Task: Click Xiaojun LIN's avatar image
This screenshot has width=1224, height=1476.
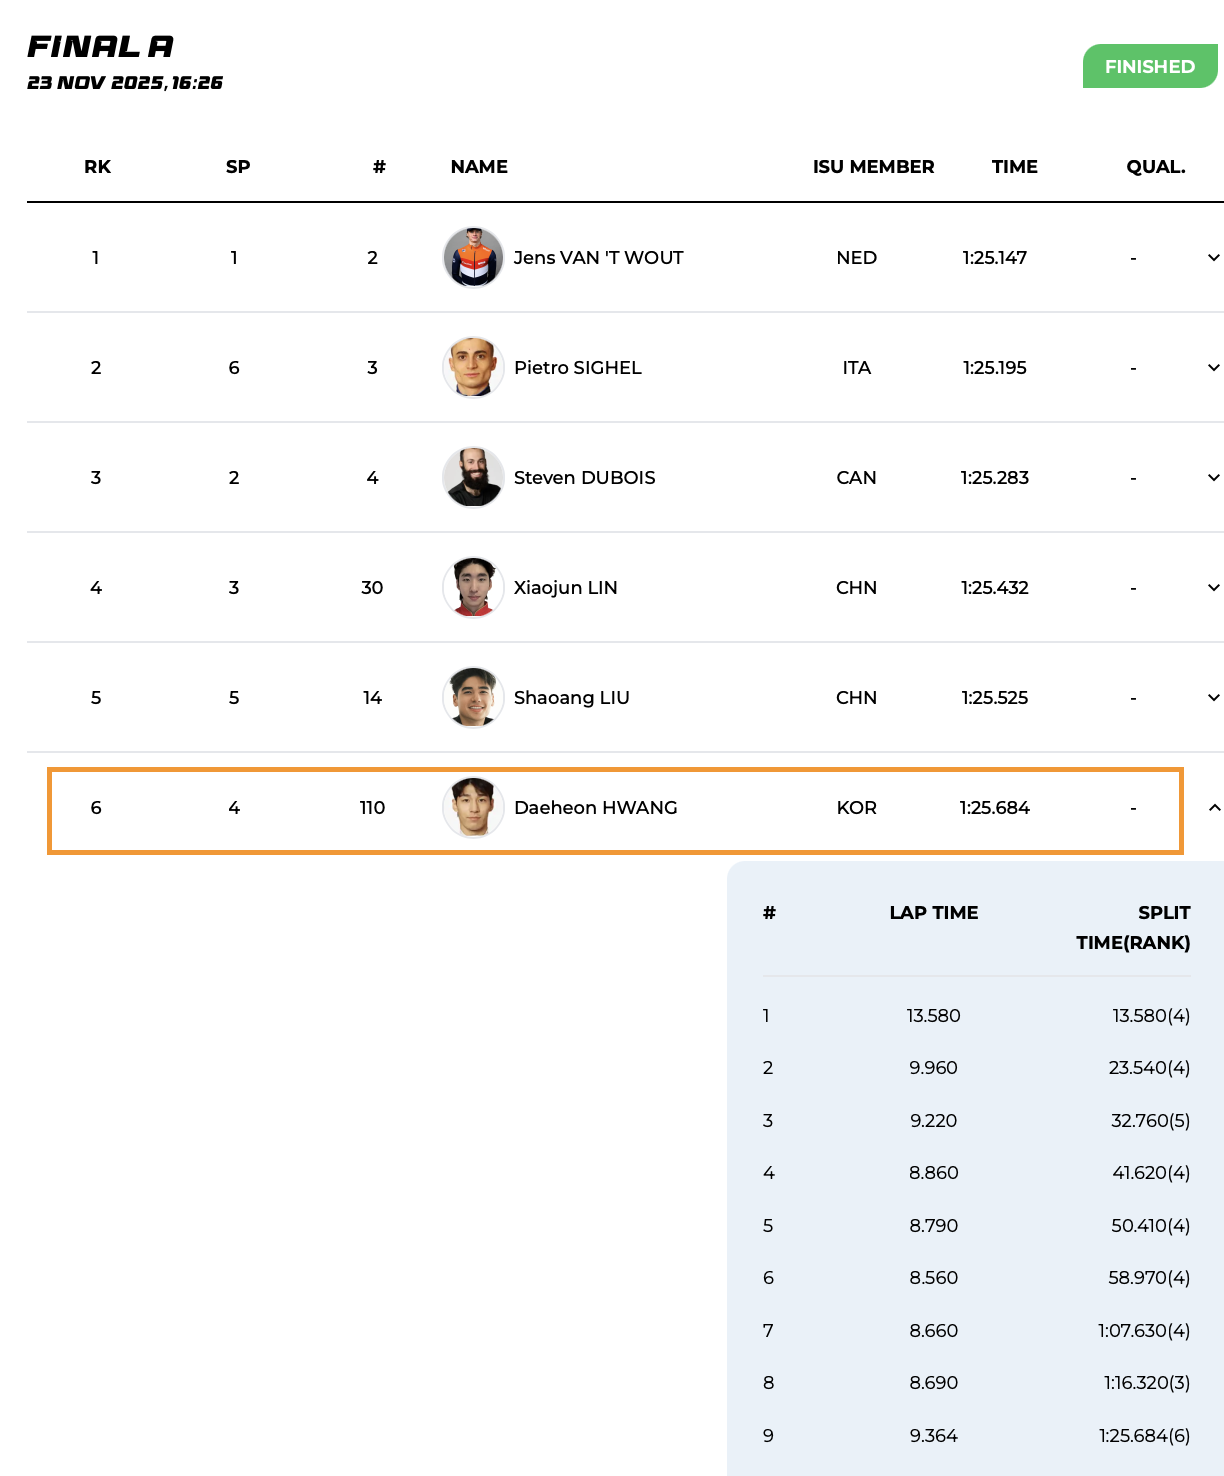Action: coord(473,587)
